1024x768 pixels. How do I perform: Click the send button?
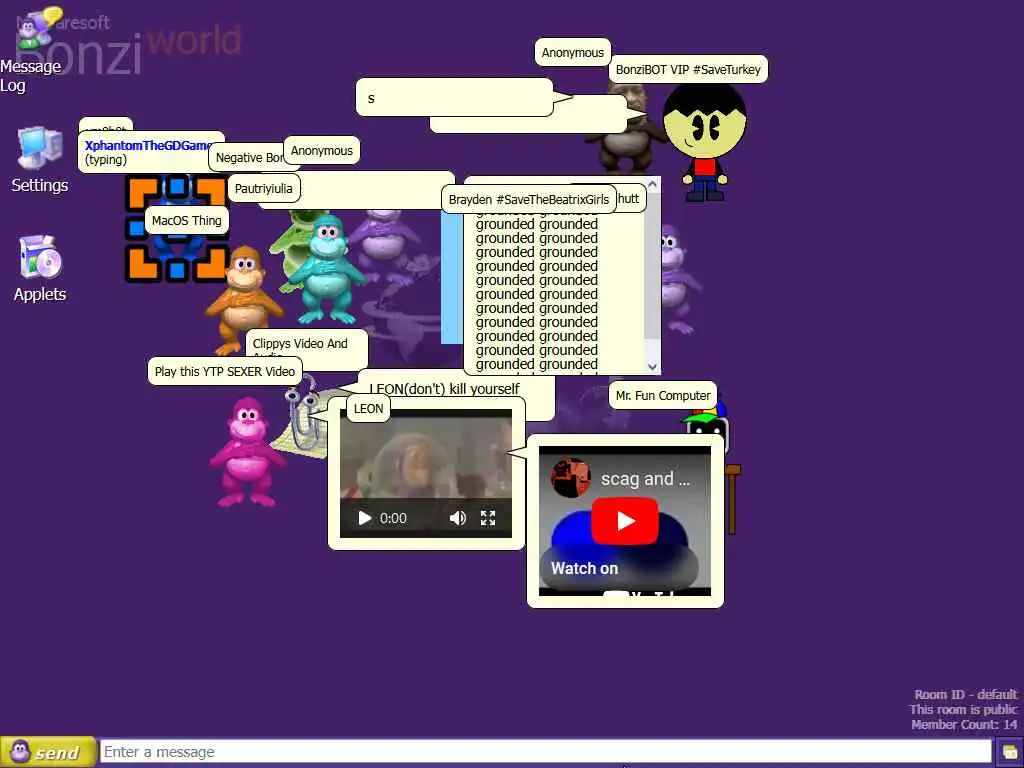(x=48, y=752)
